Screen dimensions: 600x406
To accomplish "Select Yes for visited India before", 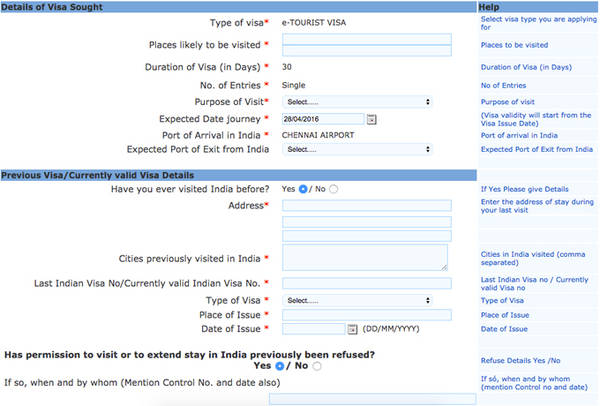I will tap(303, 189).
